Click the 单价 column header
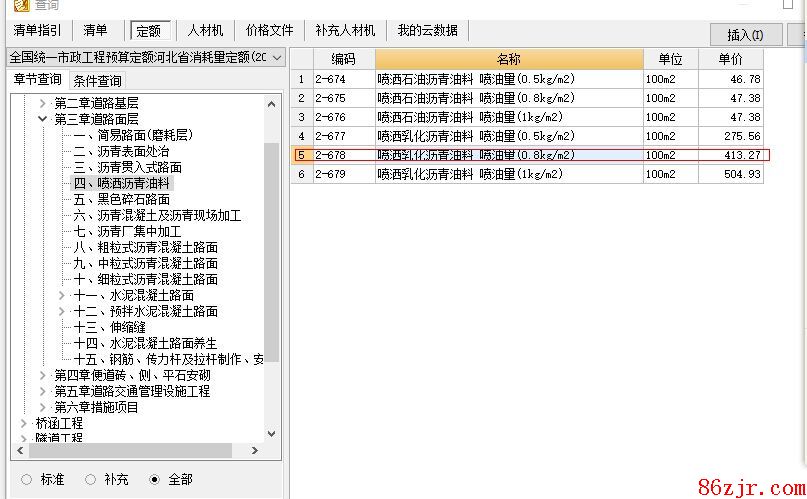 730,59
